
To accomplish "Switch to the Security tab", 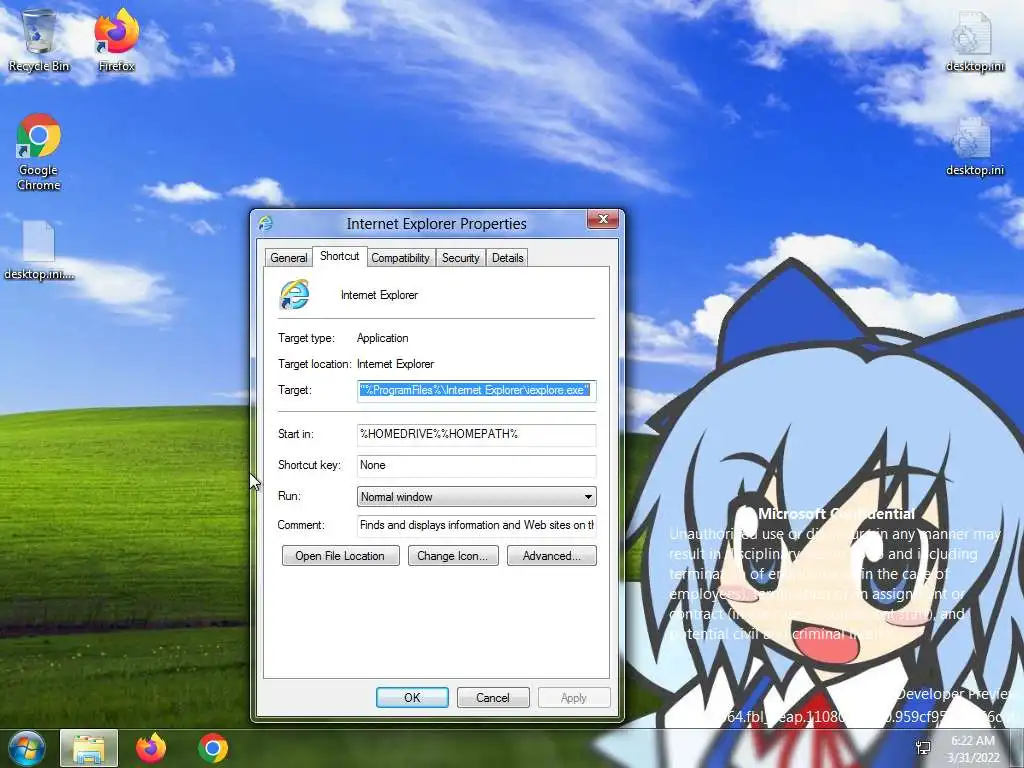I will 460,258.
